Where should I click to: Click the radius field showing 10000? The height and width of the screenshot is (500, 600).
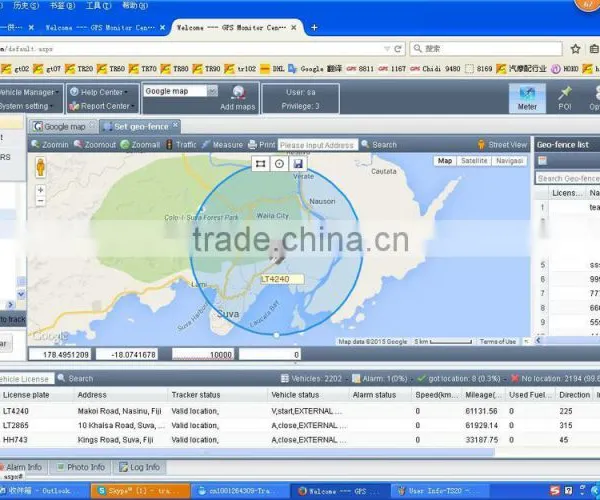(x=203, y=355)
